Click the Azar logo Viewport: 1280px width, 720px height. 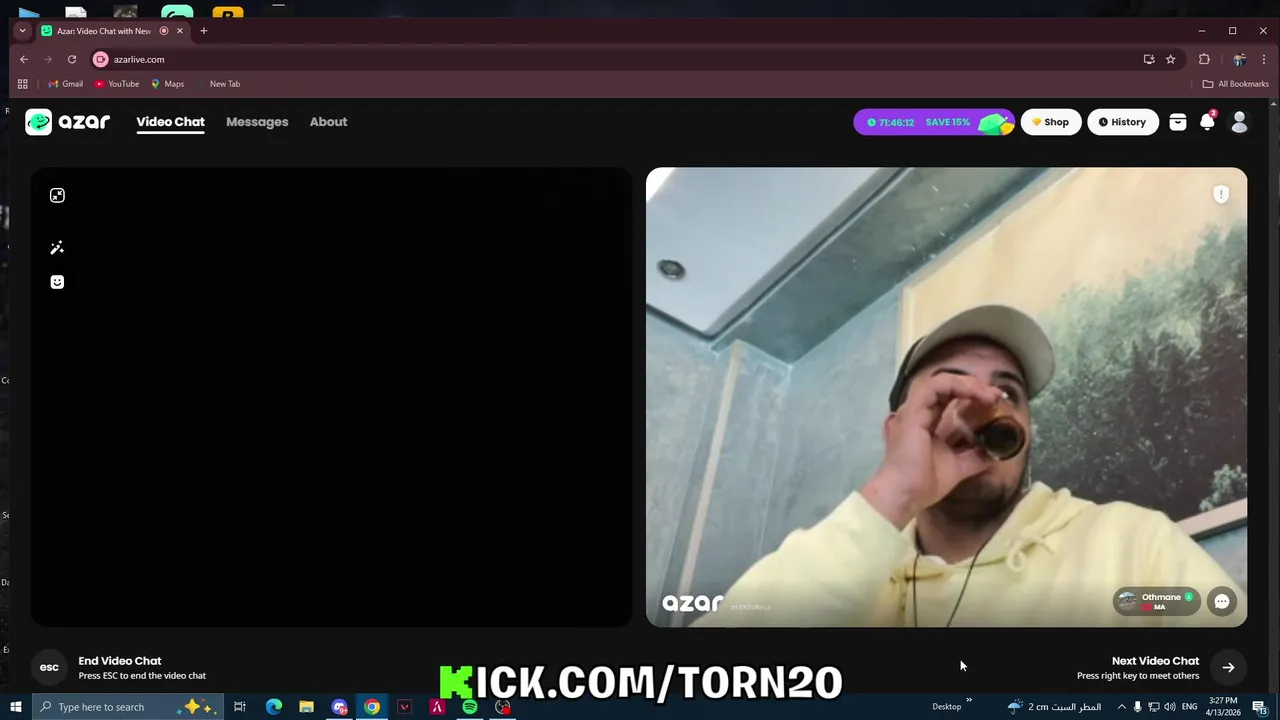(68, 122)
